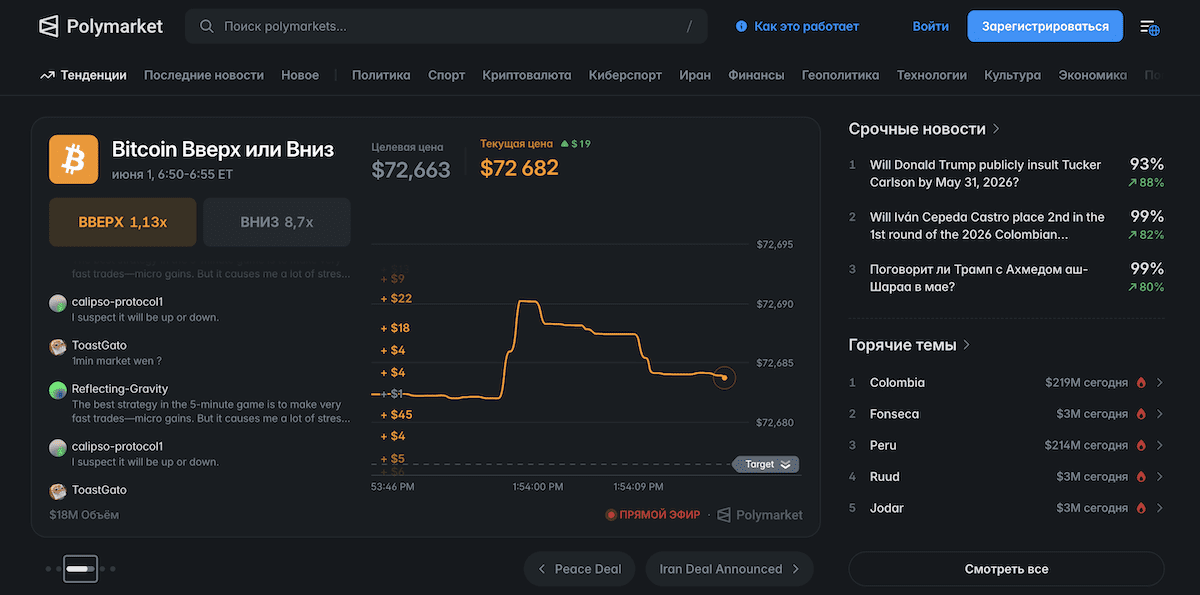The height and width of the screenshot is (595, 1200).
Task: Open the Bitcoin Вверх или Вниз market title
Action: [223, 149]
